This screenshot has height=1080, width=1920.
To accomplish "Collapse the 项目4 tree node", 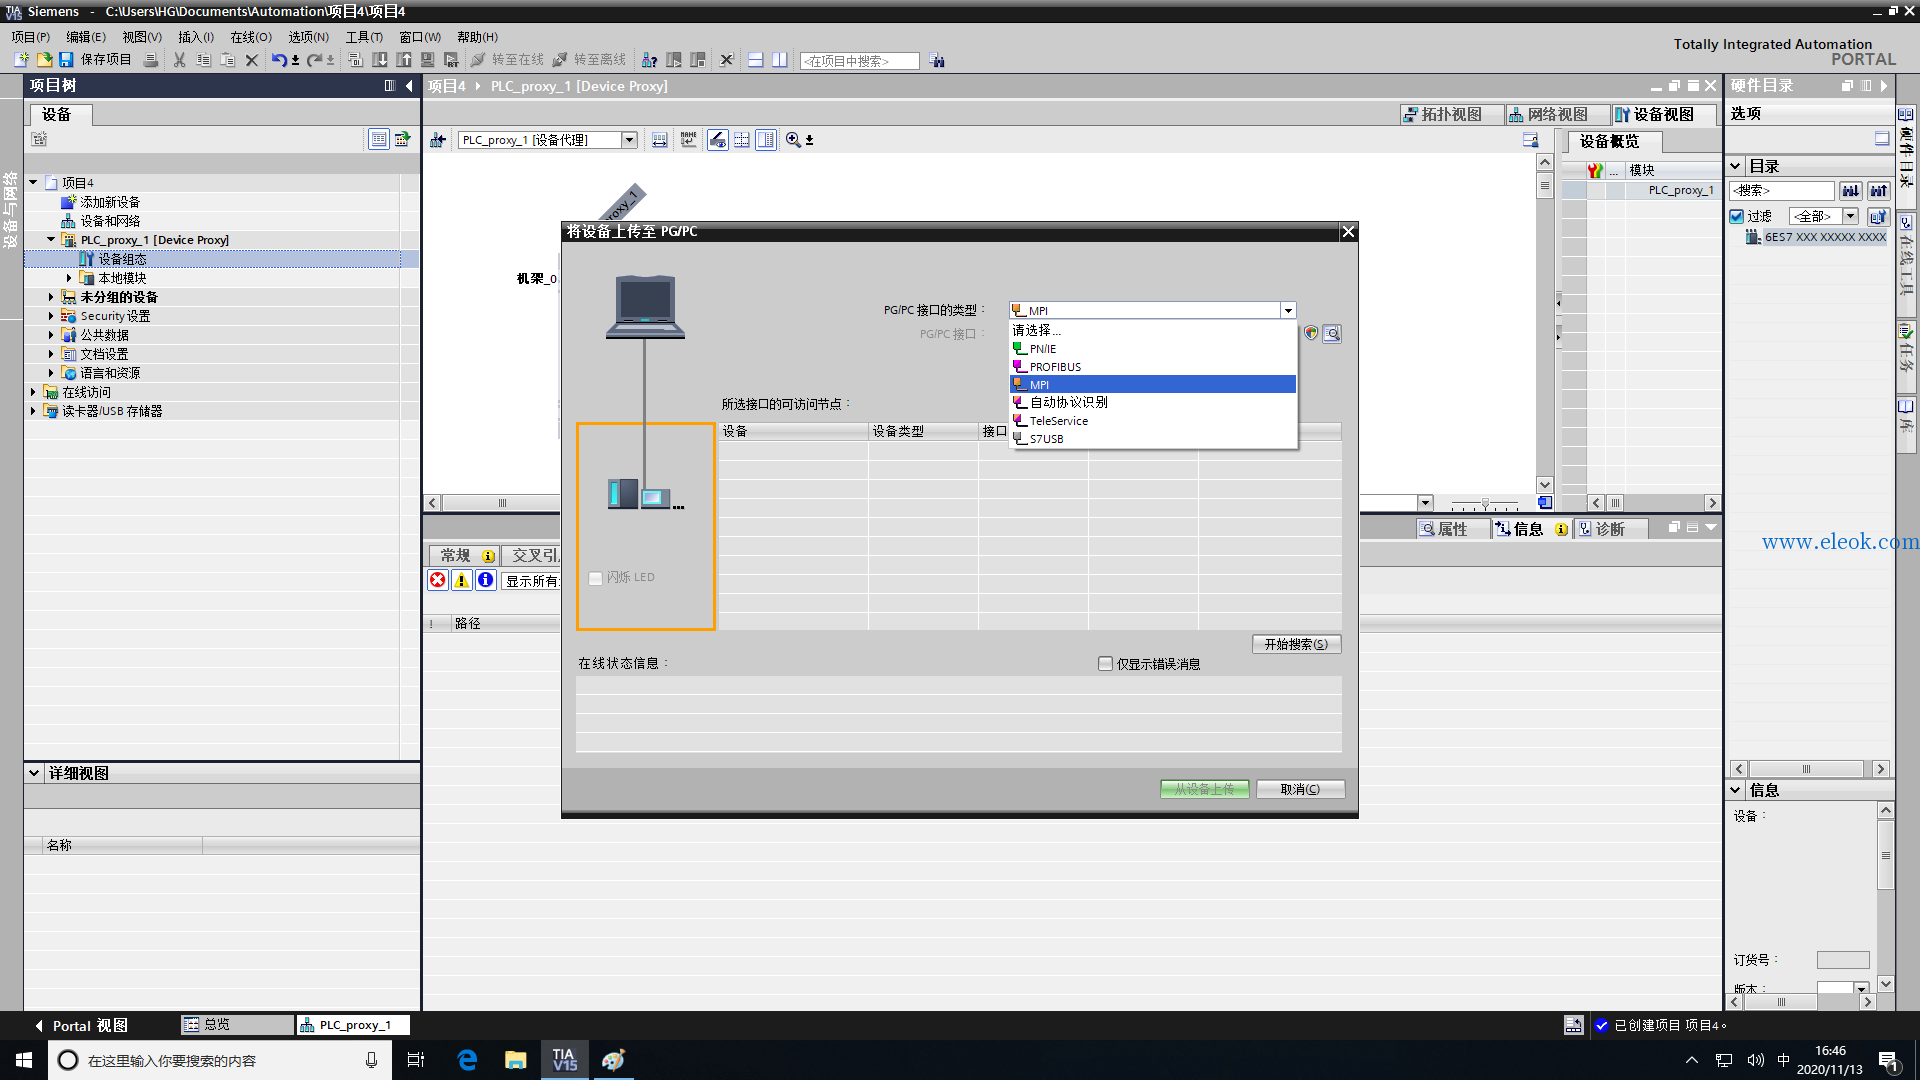I will point(33,183).
